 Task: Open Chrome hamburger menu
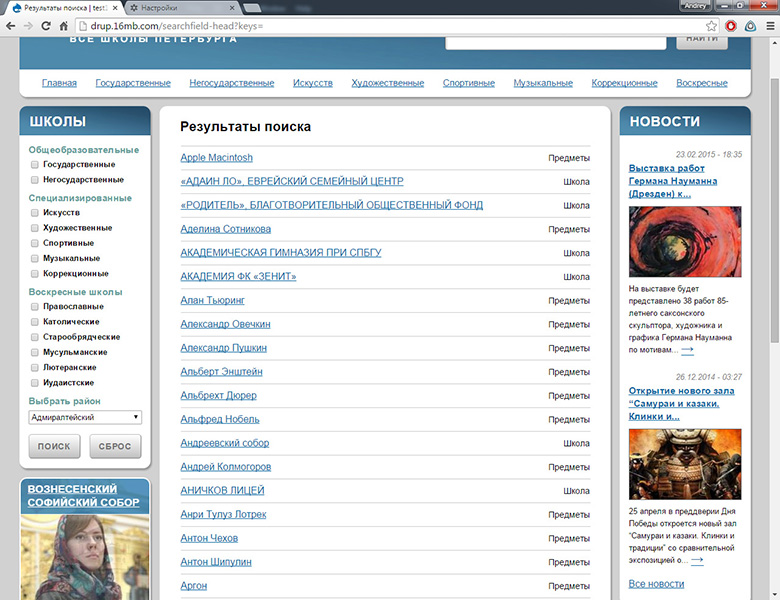coord(770,26)
